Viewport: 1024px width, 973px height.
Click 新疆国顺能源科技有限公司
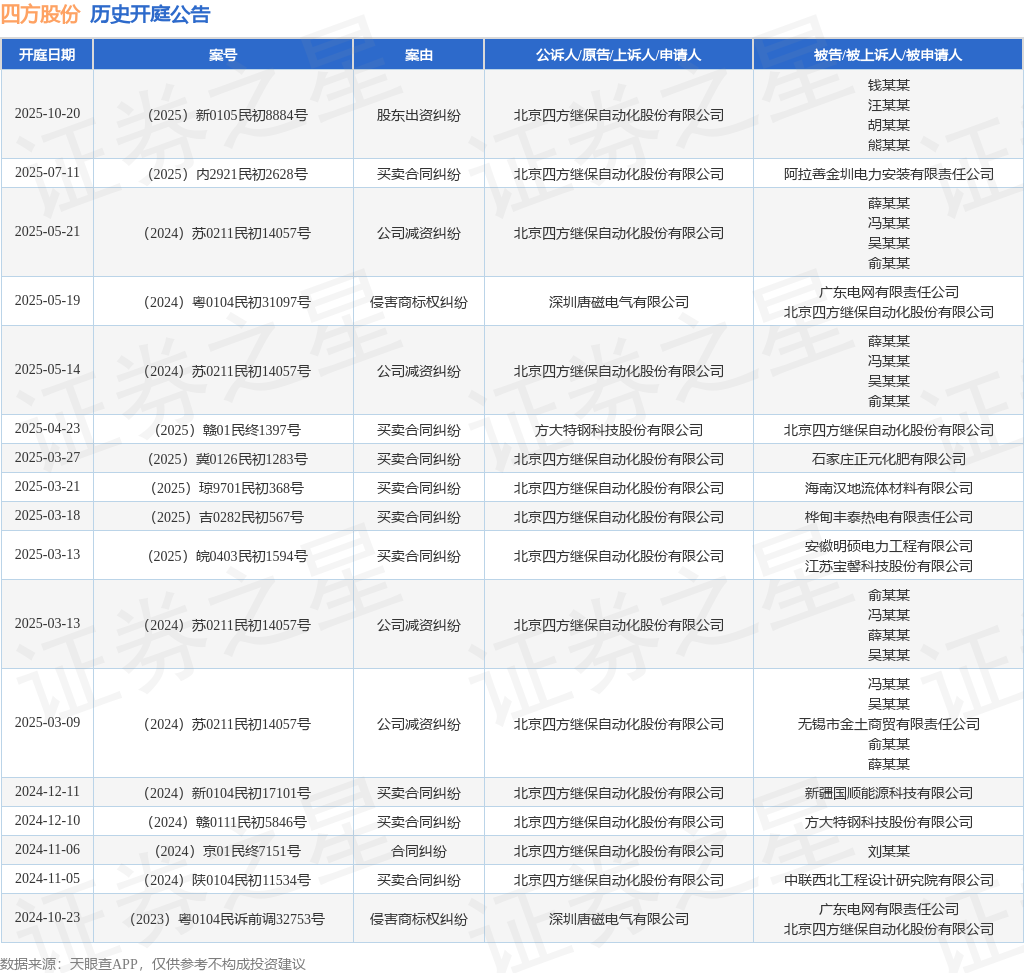(889, 793)
